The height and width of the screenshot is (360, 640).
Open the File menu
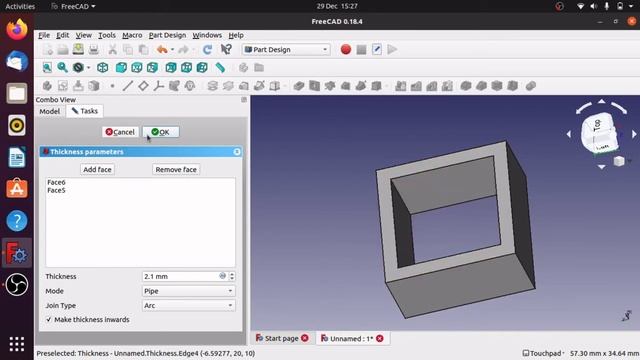click(44, 35)
